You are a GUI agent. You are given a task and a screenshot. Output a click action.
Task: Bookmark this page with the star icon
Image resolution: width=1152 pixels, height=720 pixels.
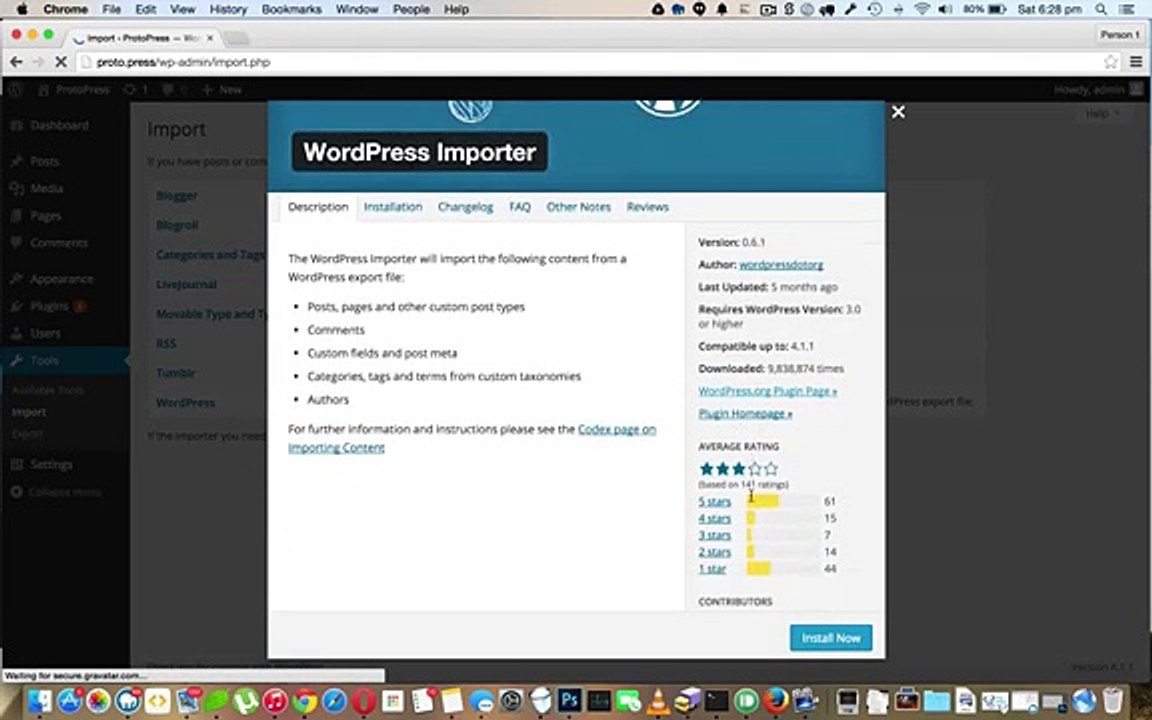point(1110,62)
